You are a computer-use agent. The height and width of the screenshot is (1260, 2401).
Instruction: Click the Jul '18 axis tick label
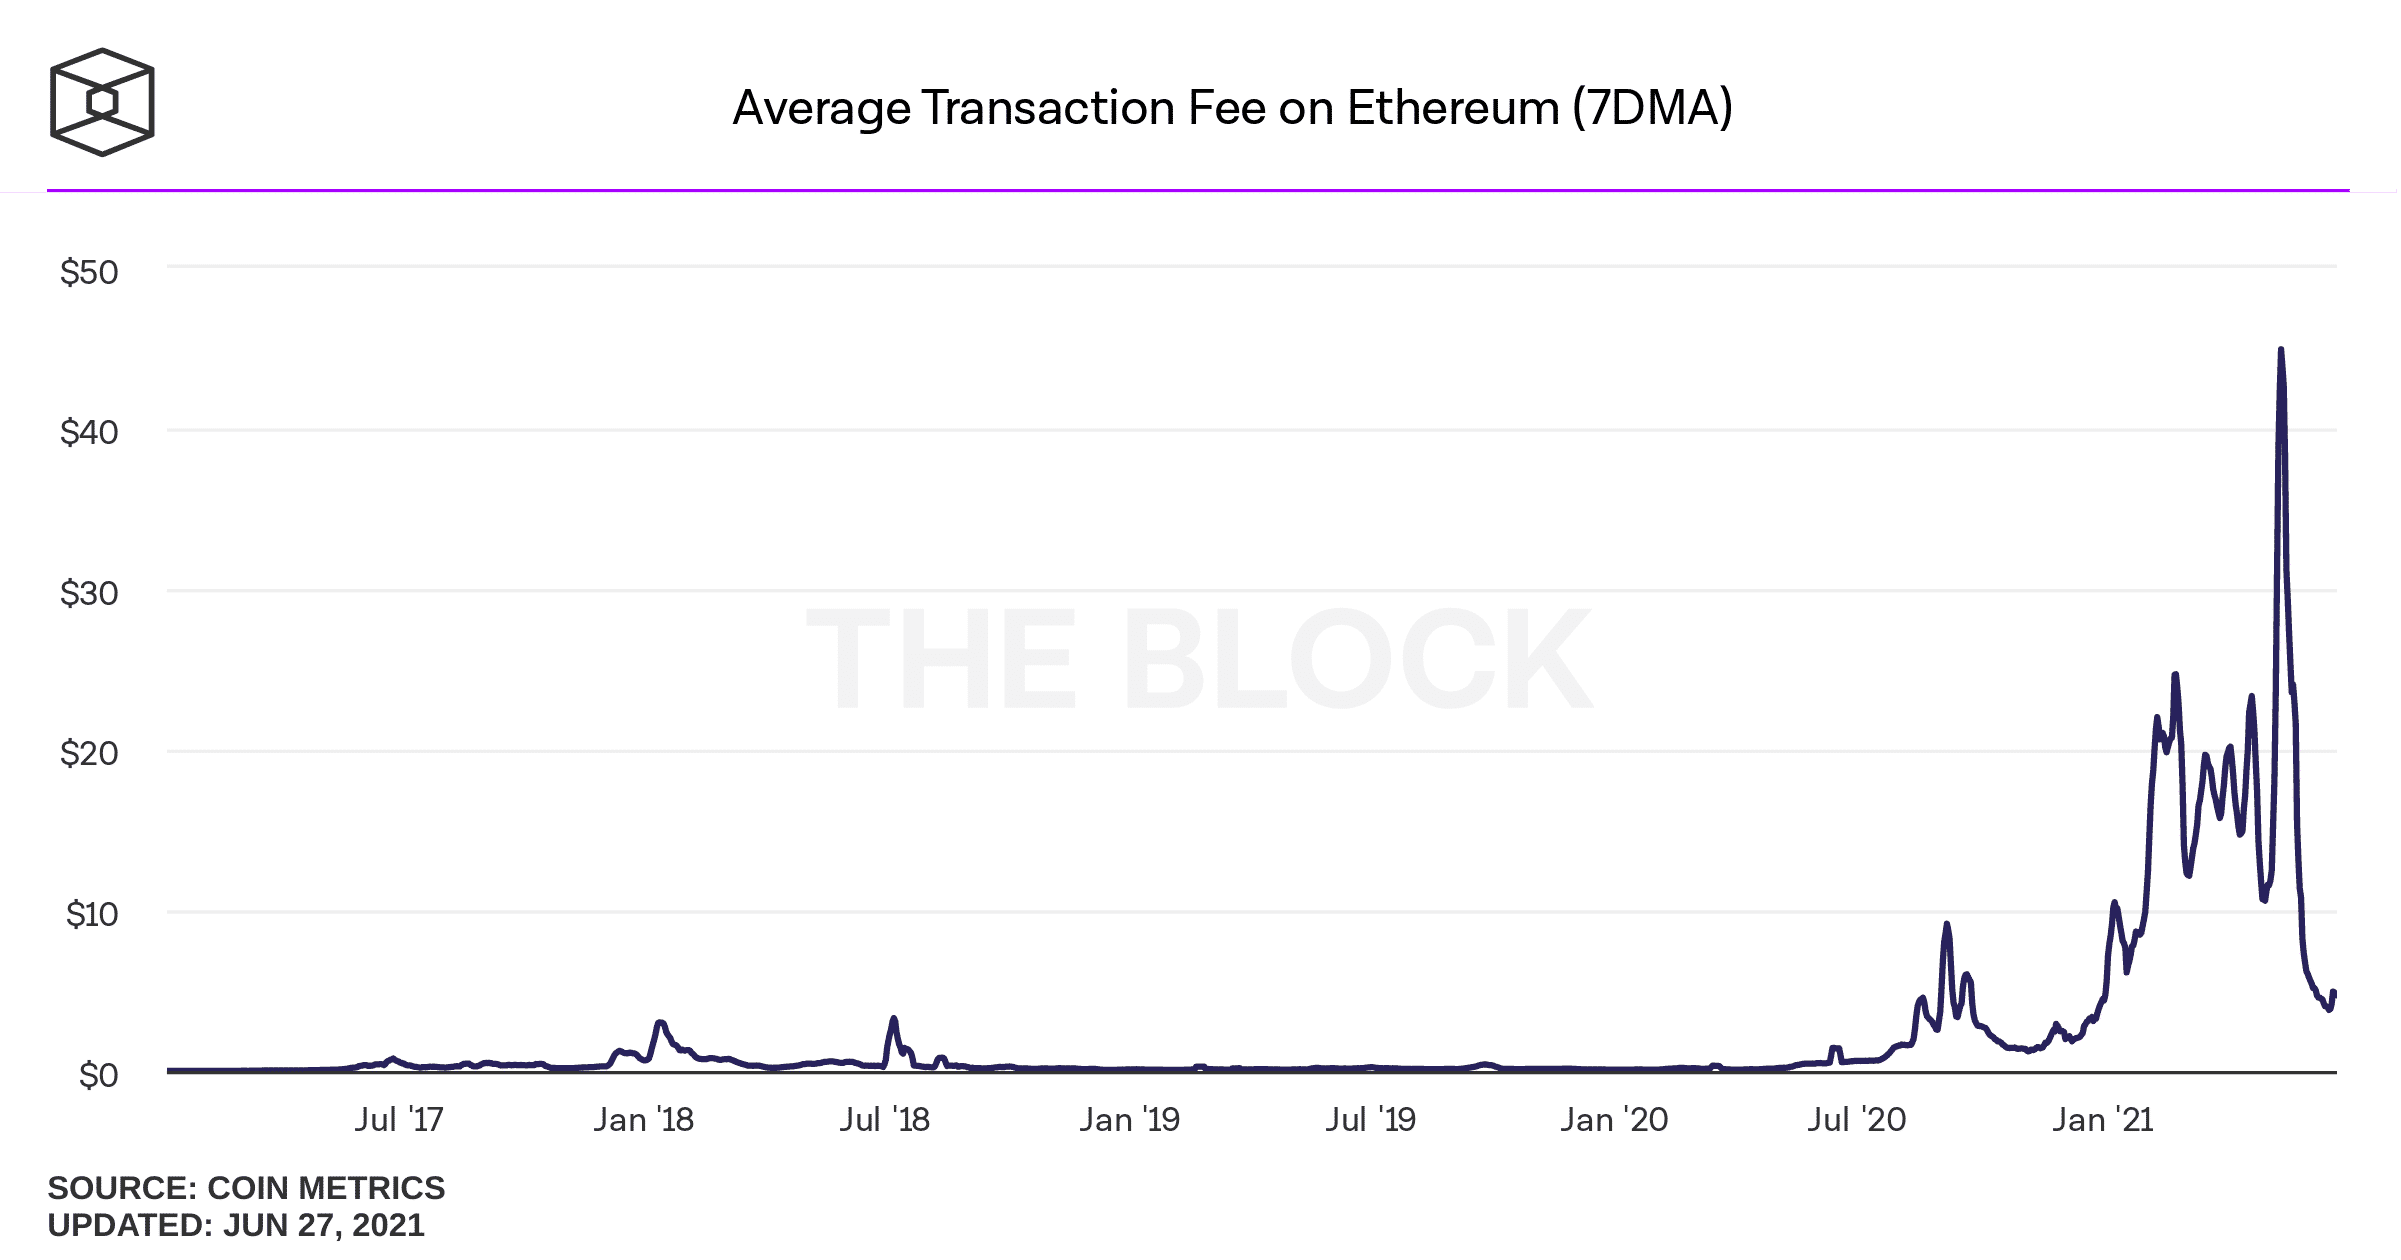pyautogui.click(x=885, y=1120)
